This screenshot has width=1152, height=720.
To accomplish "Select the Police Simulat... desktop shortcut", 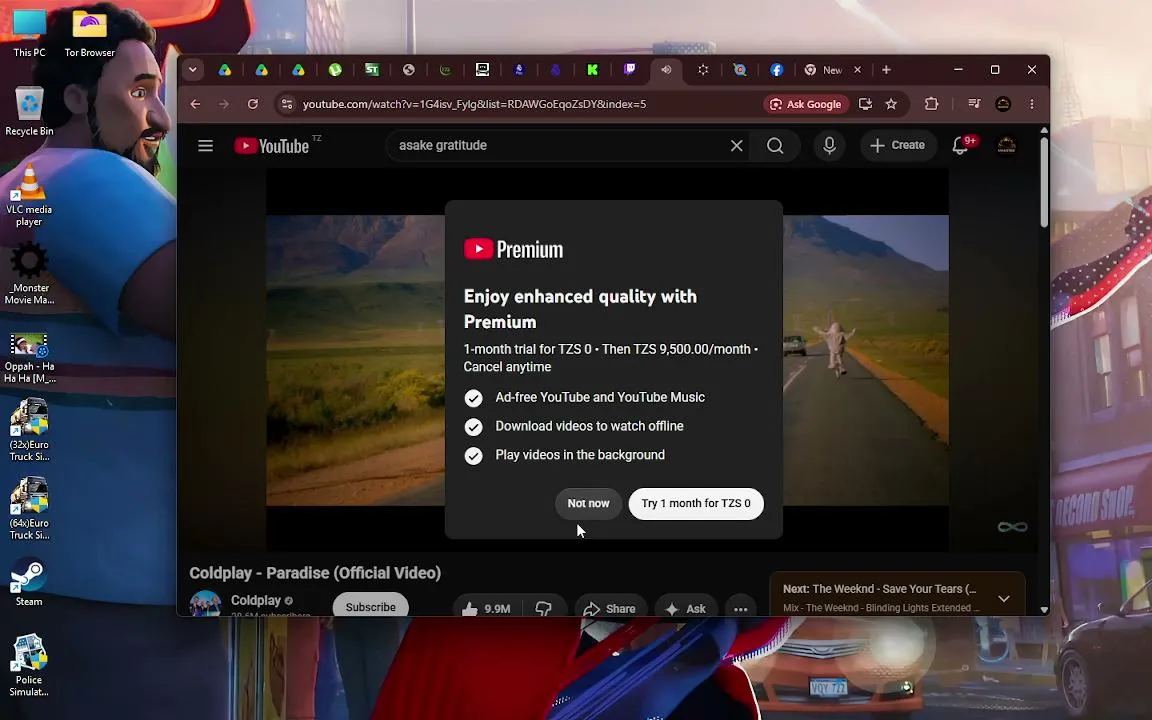I will click(29, 666).
